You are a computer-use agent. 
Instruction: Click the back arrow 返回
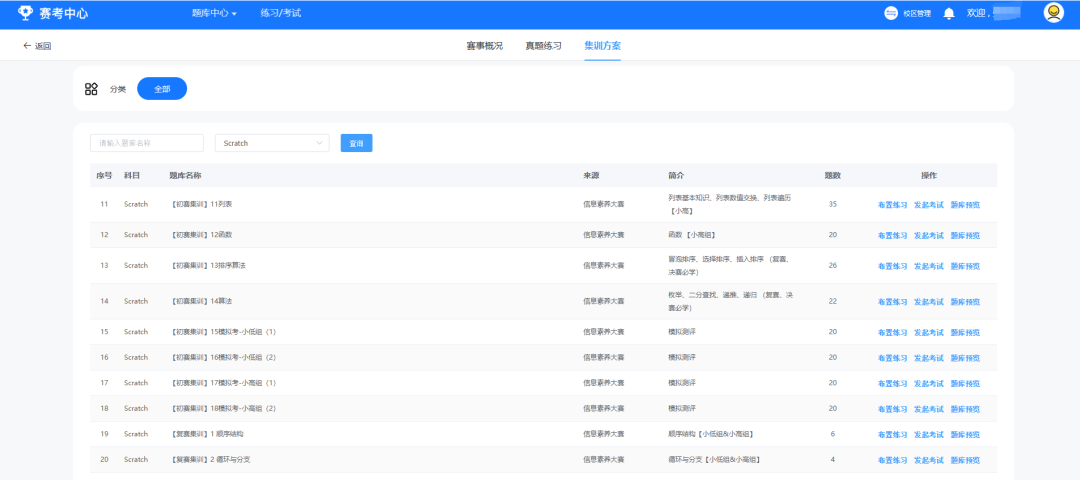37,46
